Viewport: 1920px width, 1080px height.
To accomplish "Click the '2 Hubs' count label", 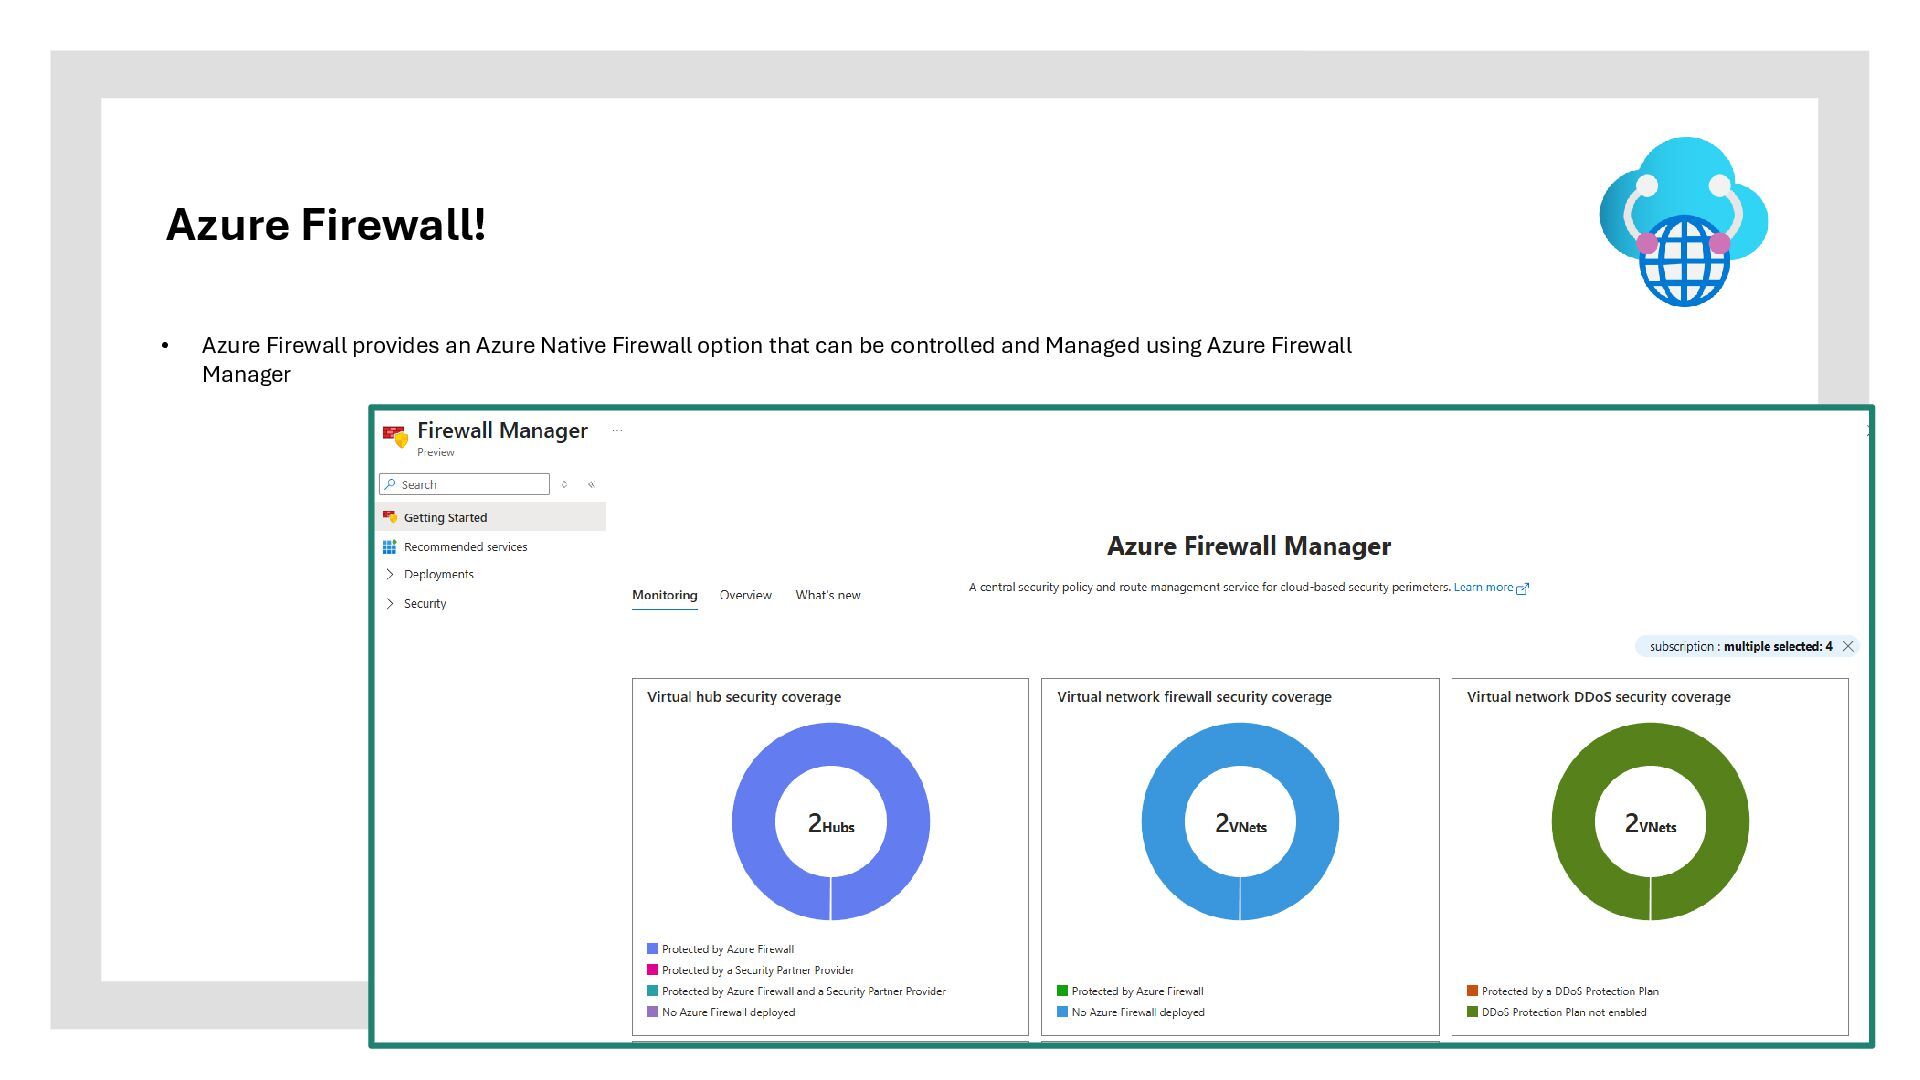I will coord(831,824).
